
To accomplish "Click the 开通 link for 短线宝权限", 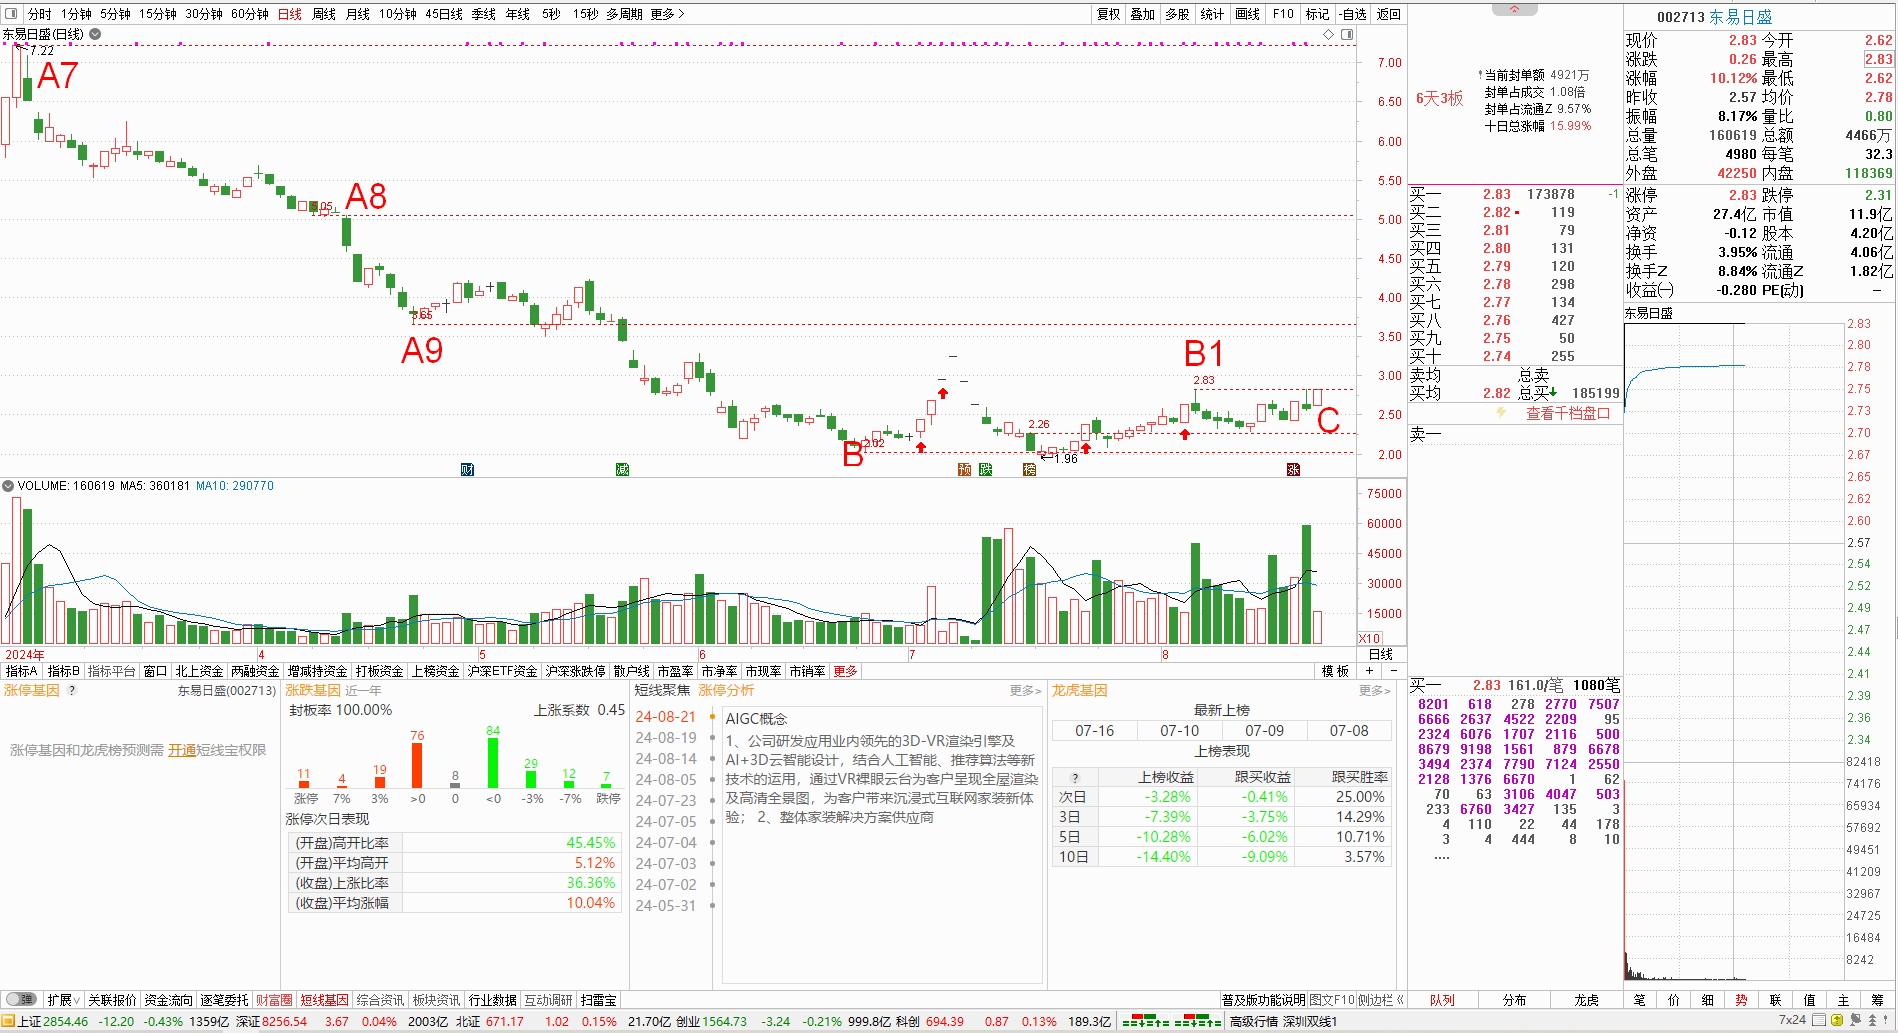I will coord(181,750).
